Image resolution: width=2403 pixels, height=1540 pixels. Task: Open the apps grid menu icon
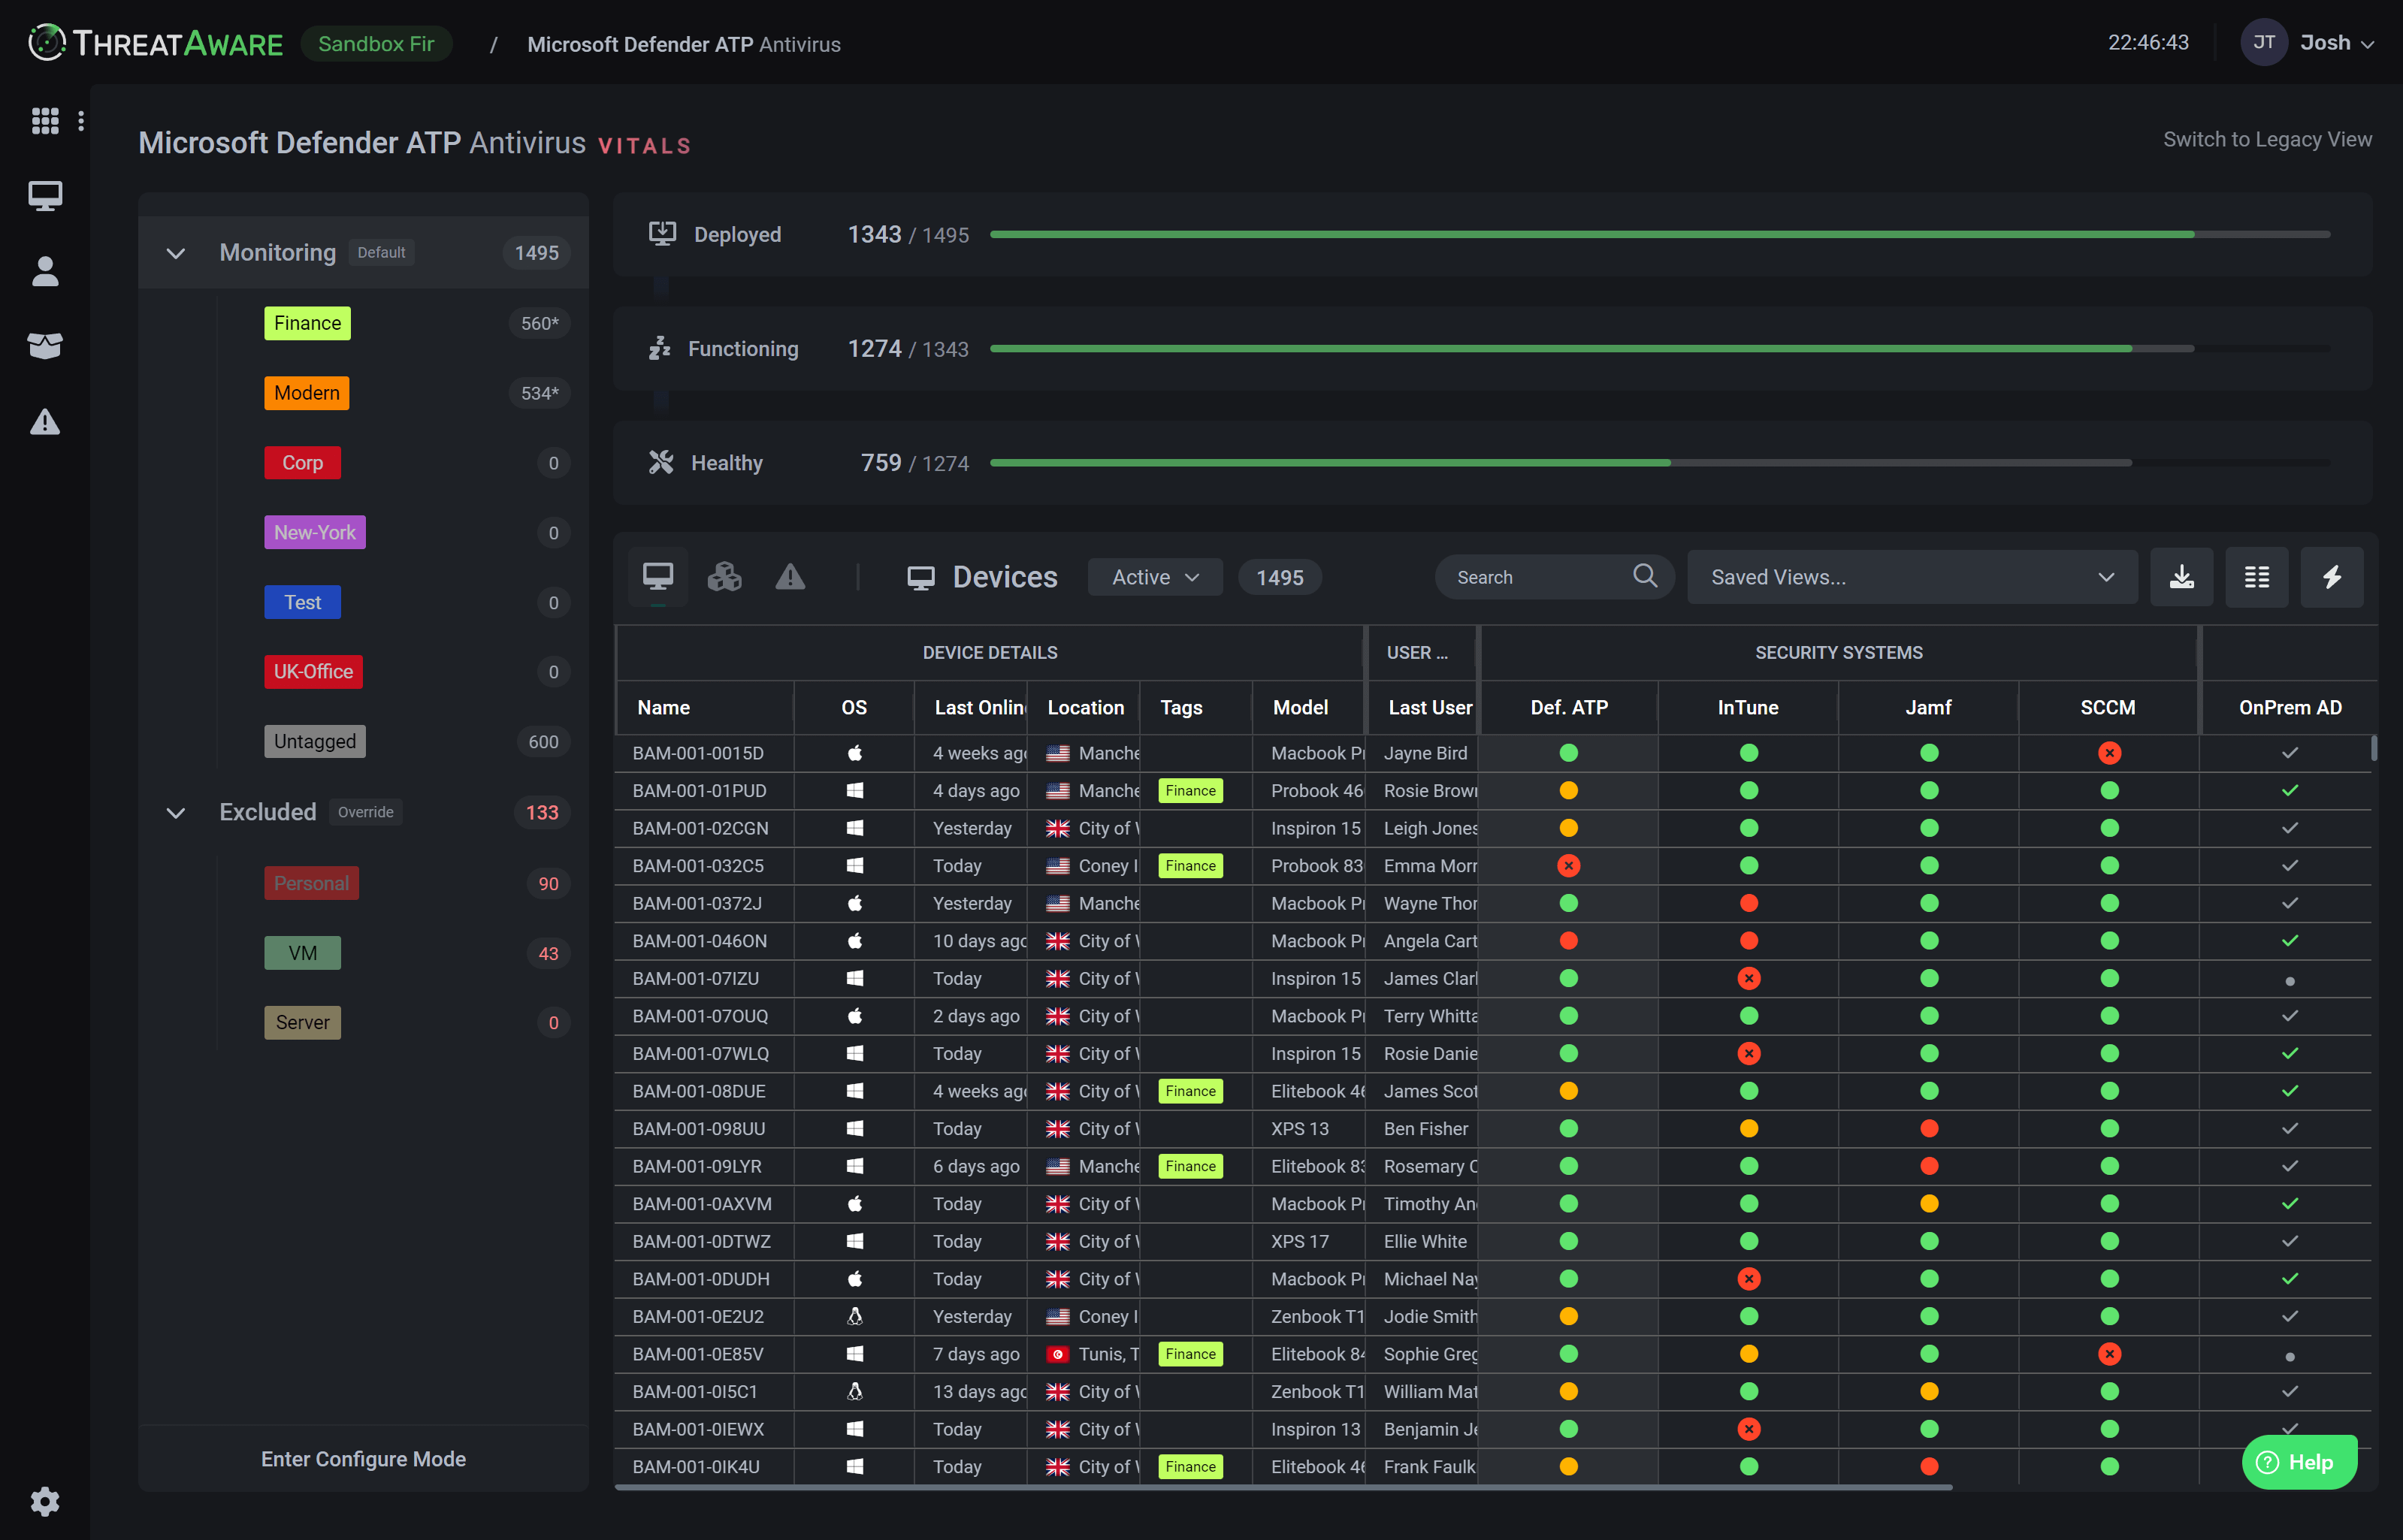click(45, 120)
